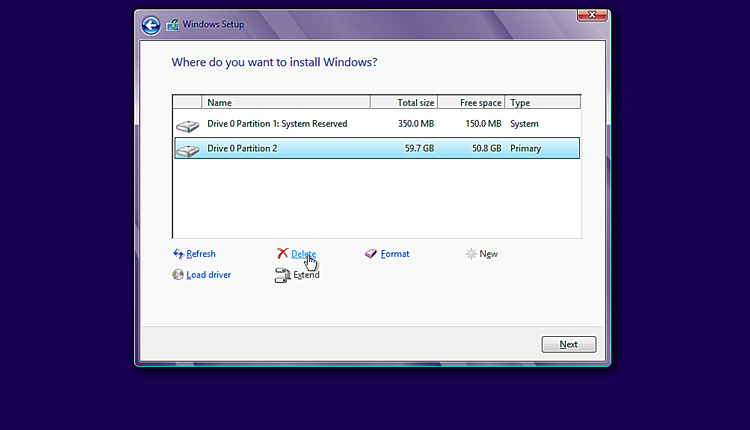Click the drive icon for Partition 1
The image size is (750, 430).
click(188, 126)
